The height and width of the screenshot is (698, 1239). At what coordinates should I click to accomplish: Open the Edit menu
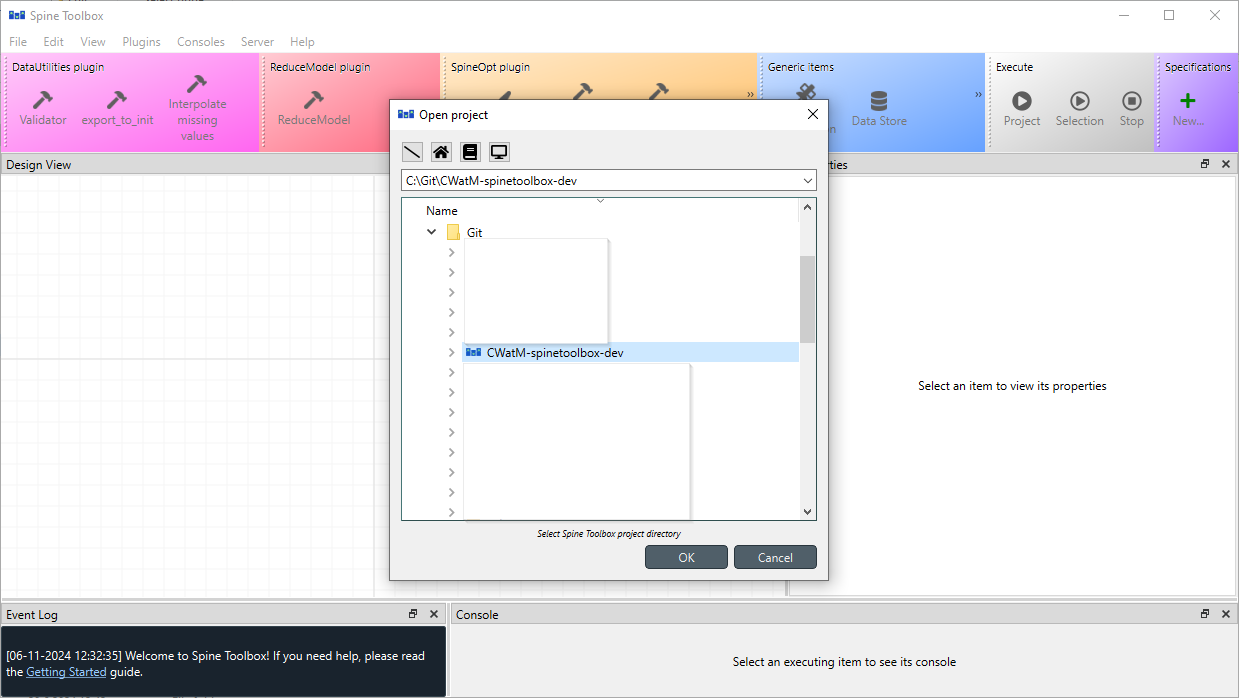pos(53,42)
